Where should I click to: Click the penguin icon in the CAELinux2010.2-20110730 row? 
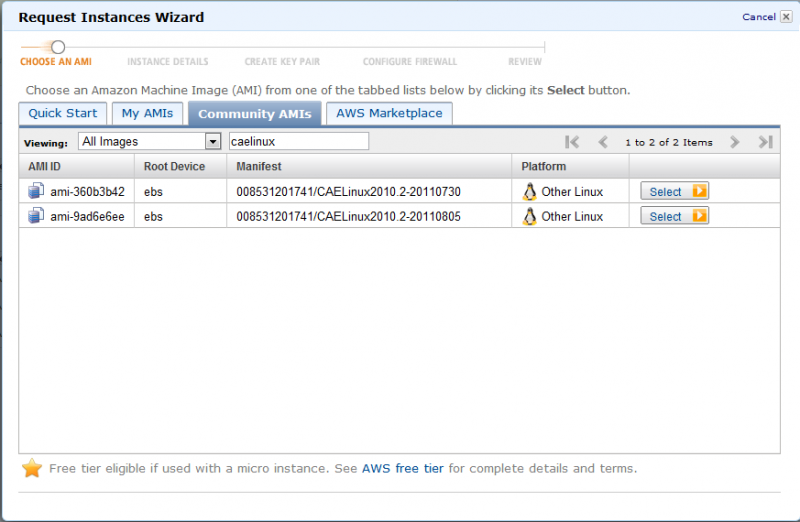[x=530, y=191]
